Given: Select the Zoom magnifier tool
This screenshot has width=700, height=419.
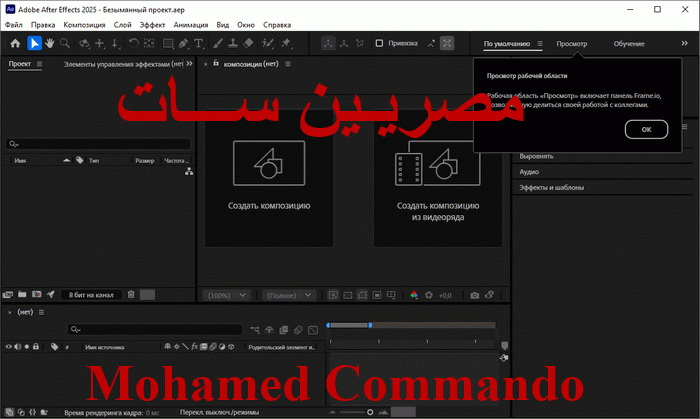Looking at the screenshot, I should pos(65,43).
